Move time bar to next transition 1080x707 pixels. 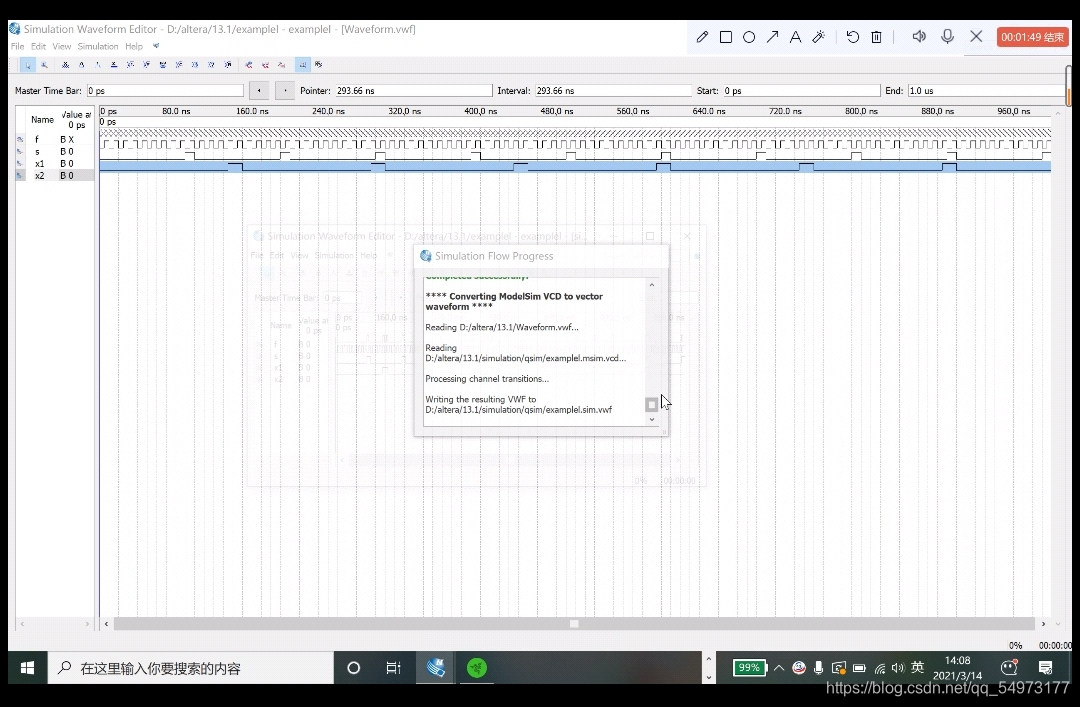coord(285,90)
